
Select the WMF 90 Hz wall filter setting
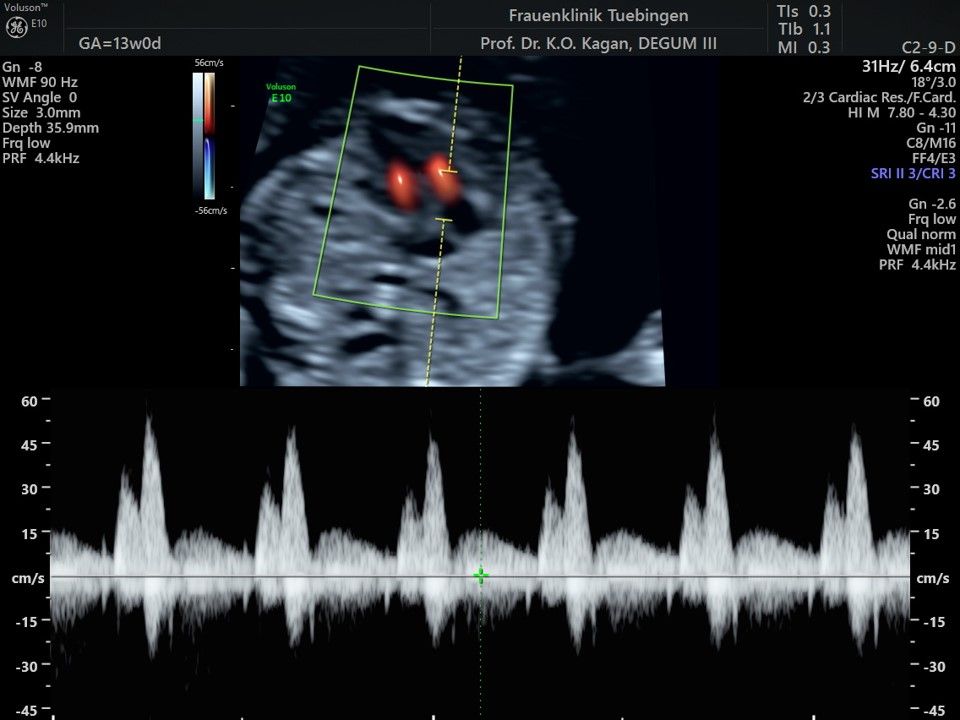coord(40,82)
